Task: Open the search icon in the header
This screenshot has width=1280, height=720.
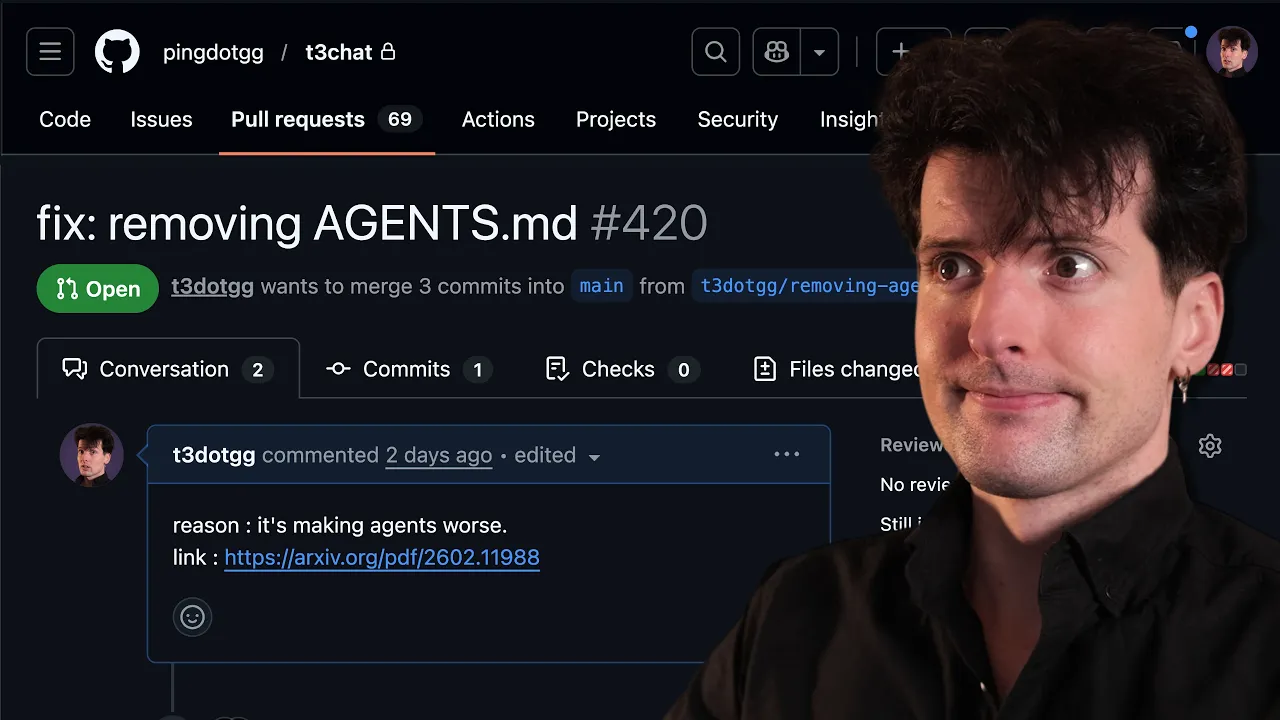Action: [x=715, y=51]
